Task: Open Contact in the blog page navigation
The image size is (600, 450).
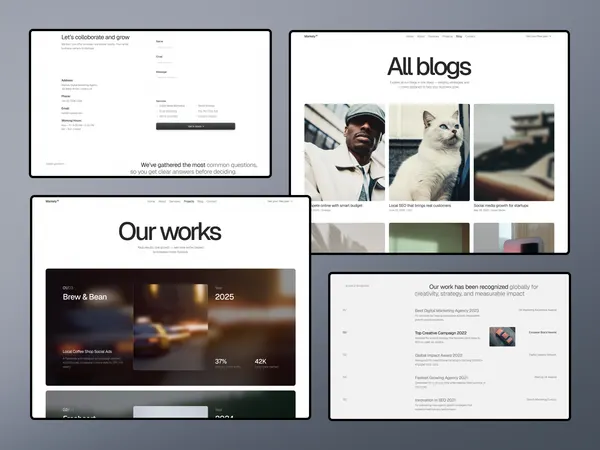Action: click(470, 36)
